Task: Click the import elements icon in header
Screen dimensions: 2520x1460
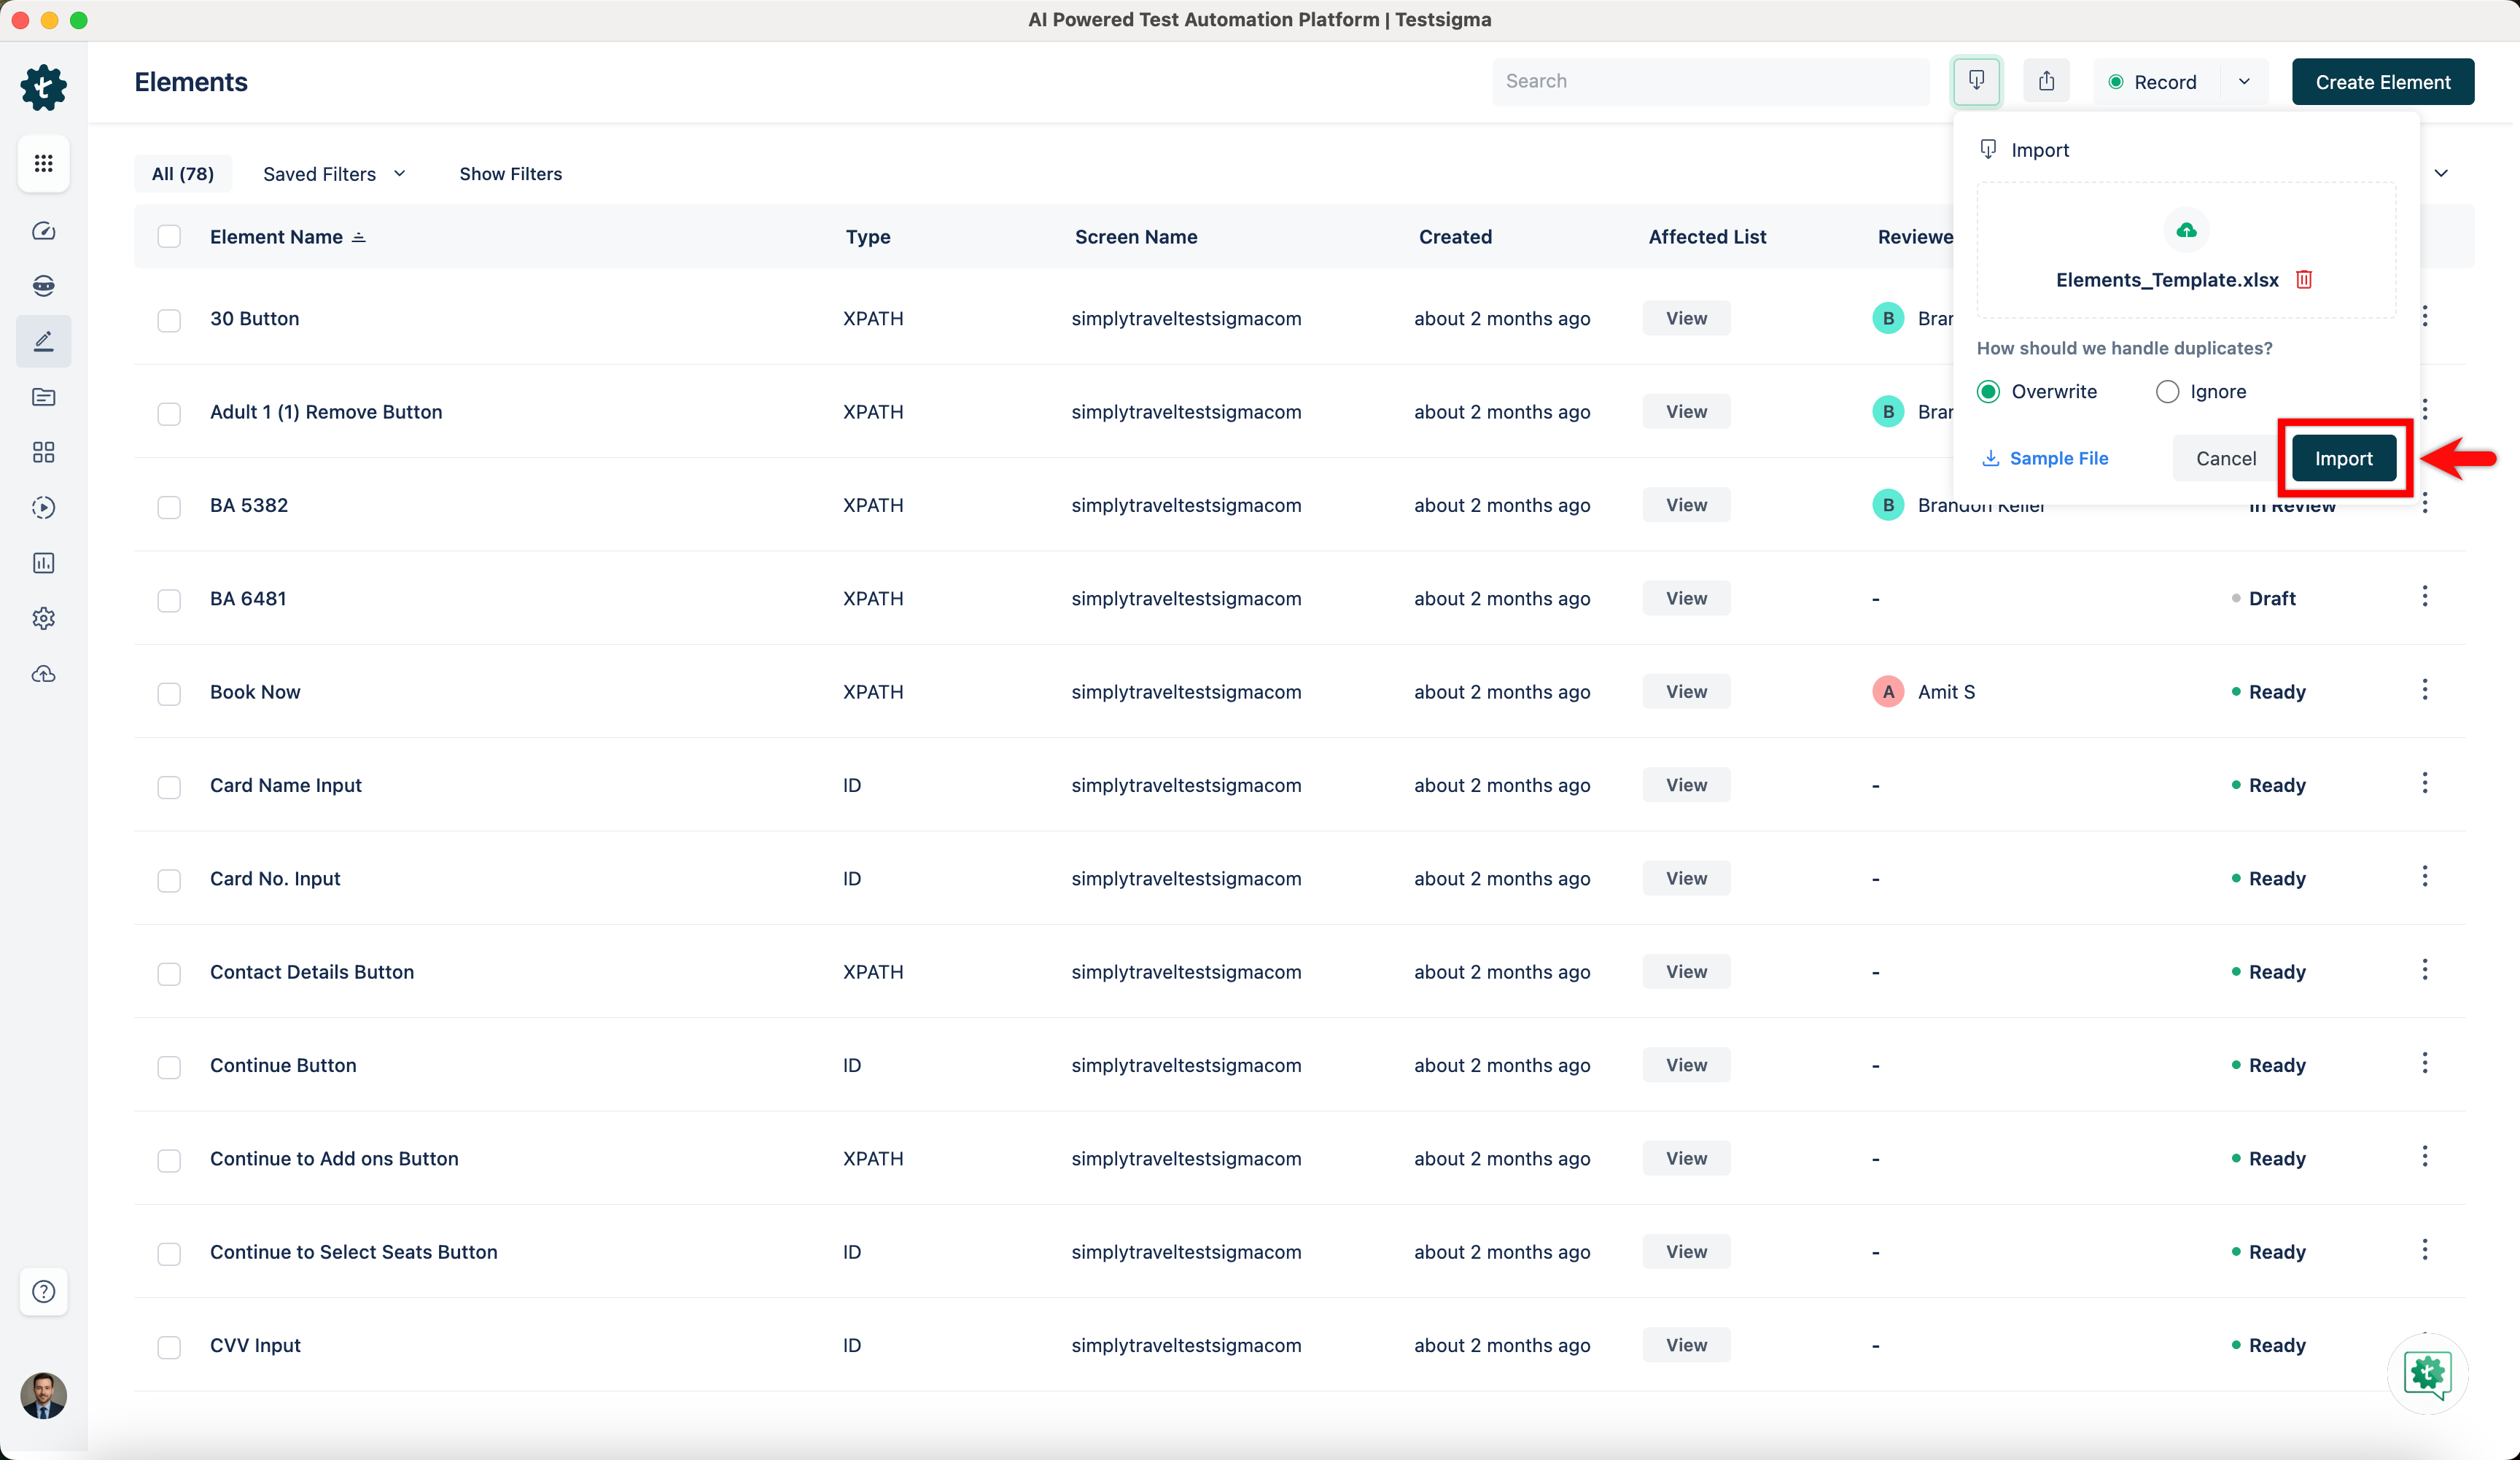Action: 1976,81
